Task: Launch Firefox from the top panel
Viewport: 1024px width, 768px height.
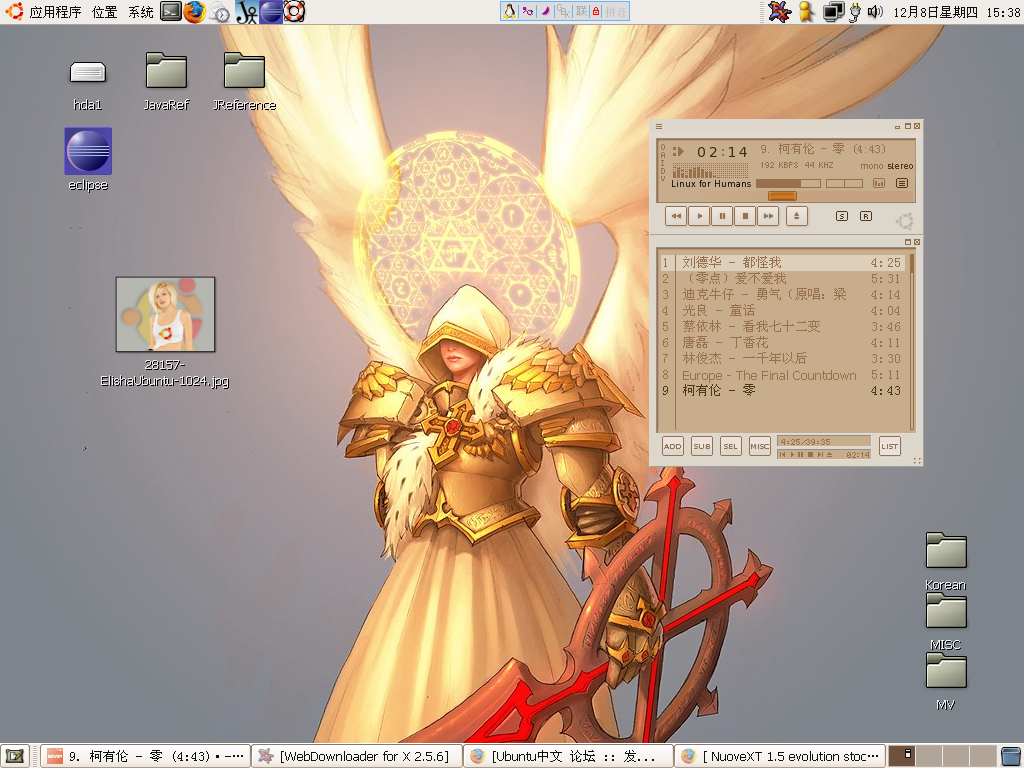Action: [194, 12]
